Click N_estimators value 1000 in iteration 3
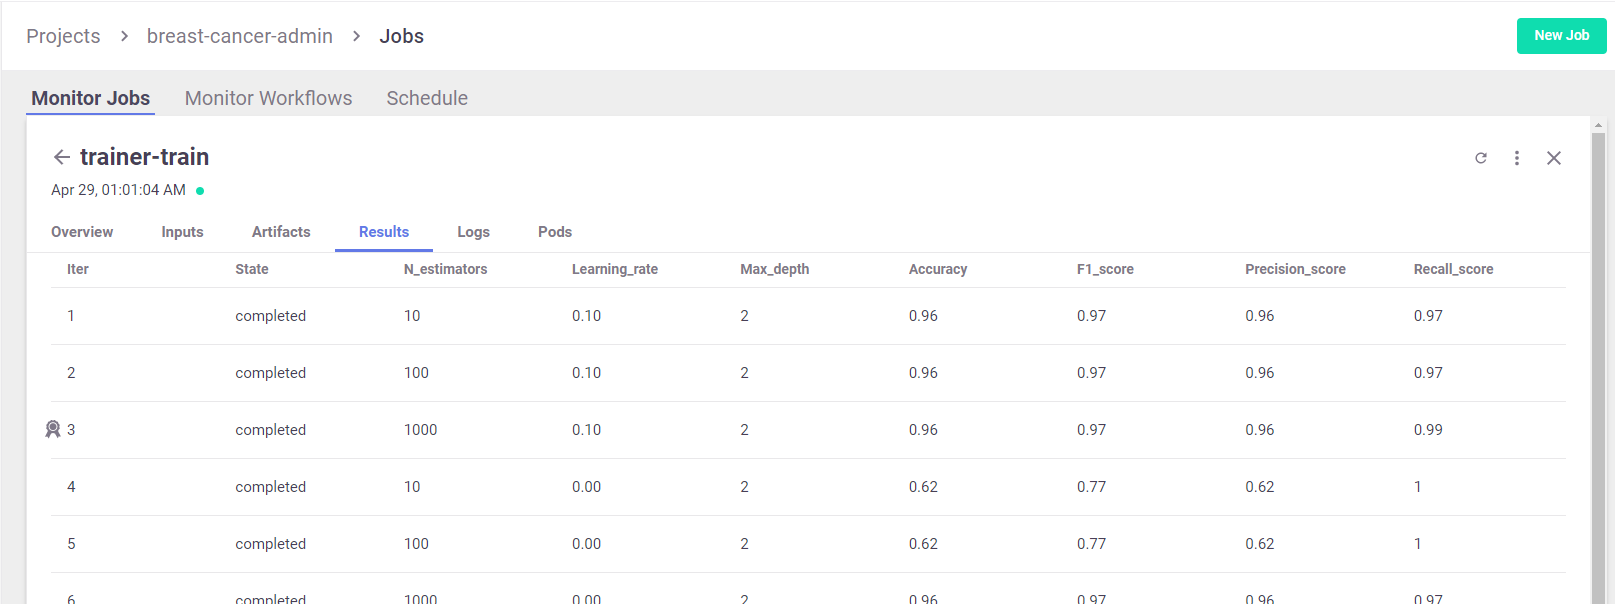This screenshot has height=604, width=1615. click(x=420, y=430)
